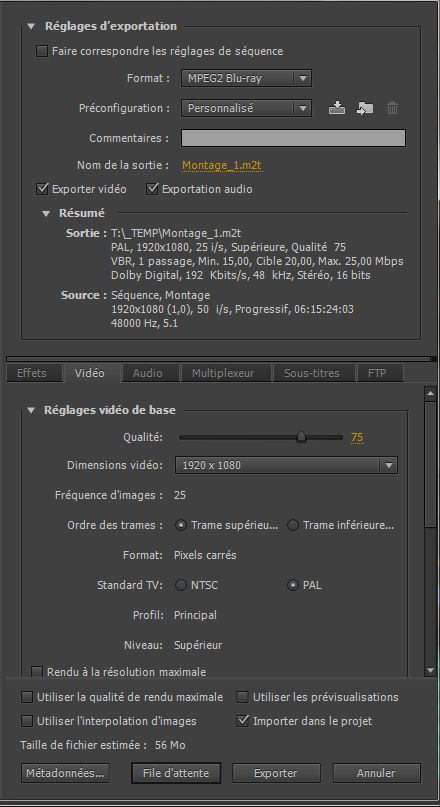The height and width of the screenshot is (807, 440).
Task: Open the Format MPEG2 Blu-ray dropdown
Action: point(246,79)
